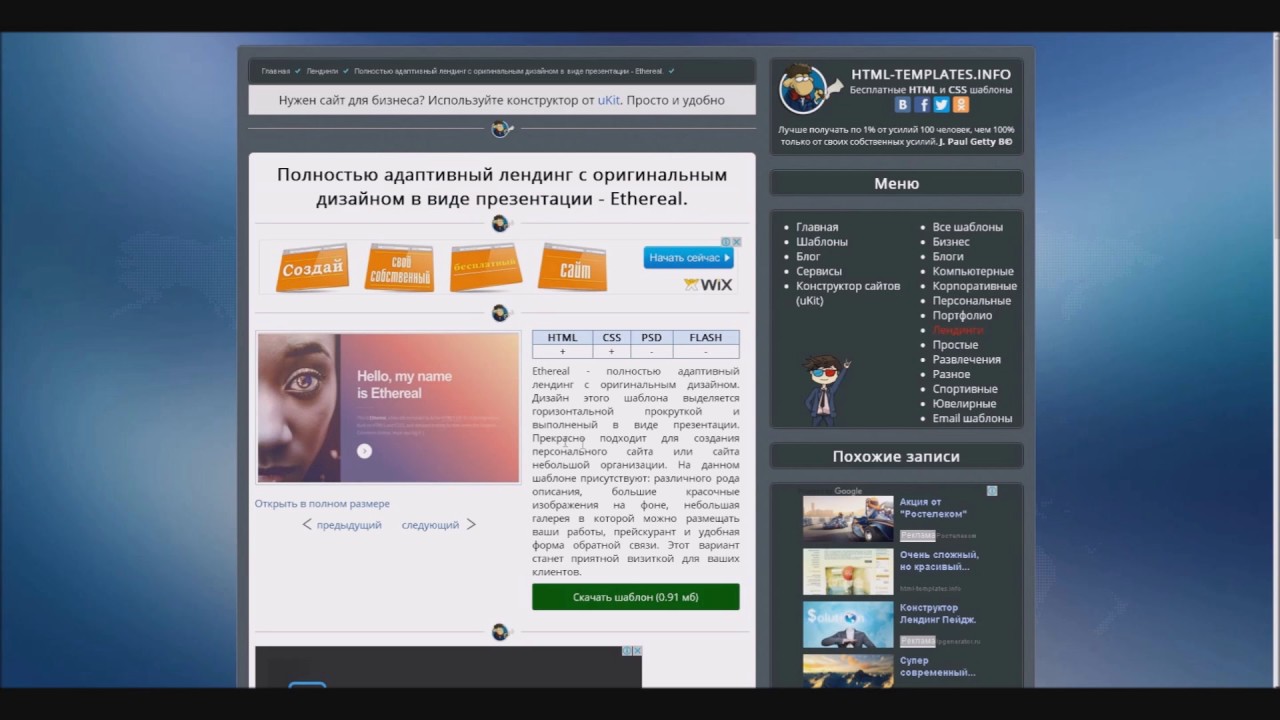Click the 'Похожие записи' heading
Screen dimensions: 1280x720
(896, 456)
